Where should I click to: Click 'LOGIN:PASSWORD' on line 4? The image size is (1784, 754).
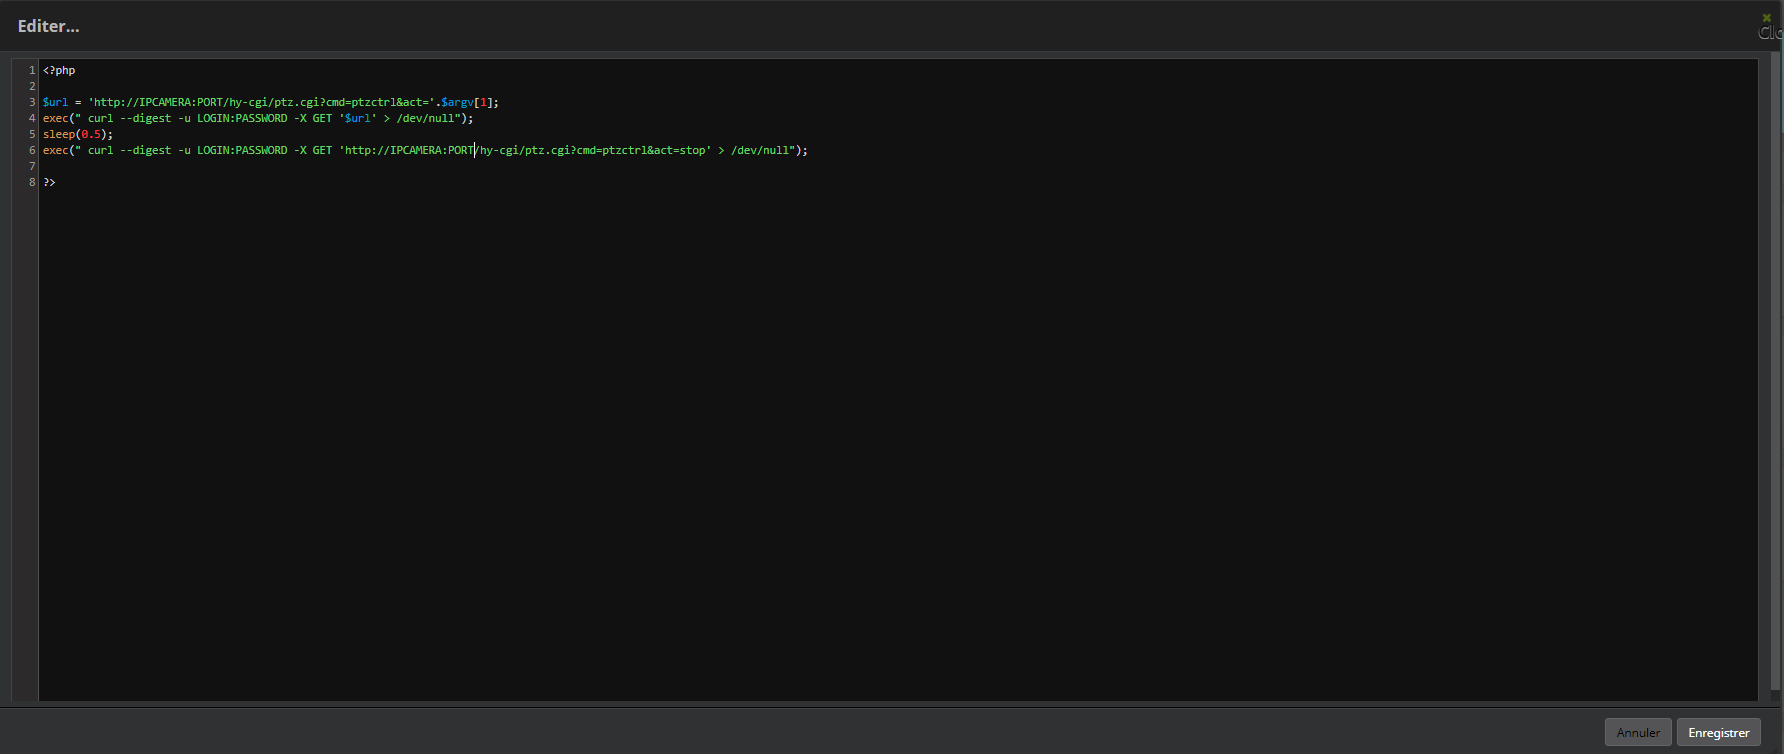242,118
